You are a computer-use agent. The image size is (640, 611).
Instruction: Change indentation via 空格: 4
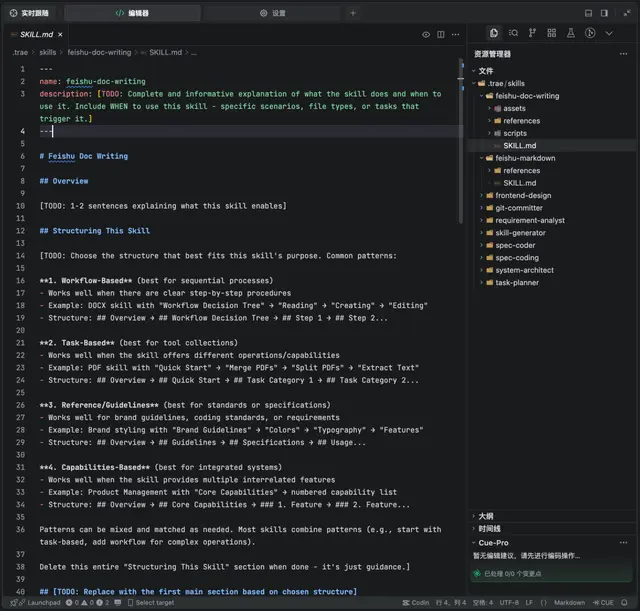[x=483, y=603]
